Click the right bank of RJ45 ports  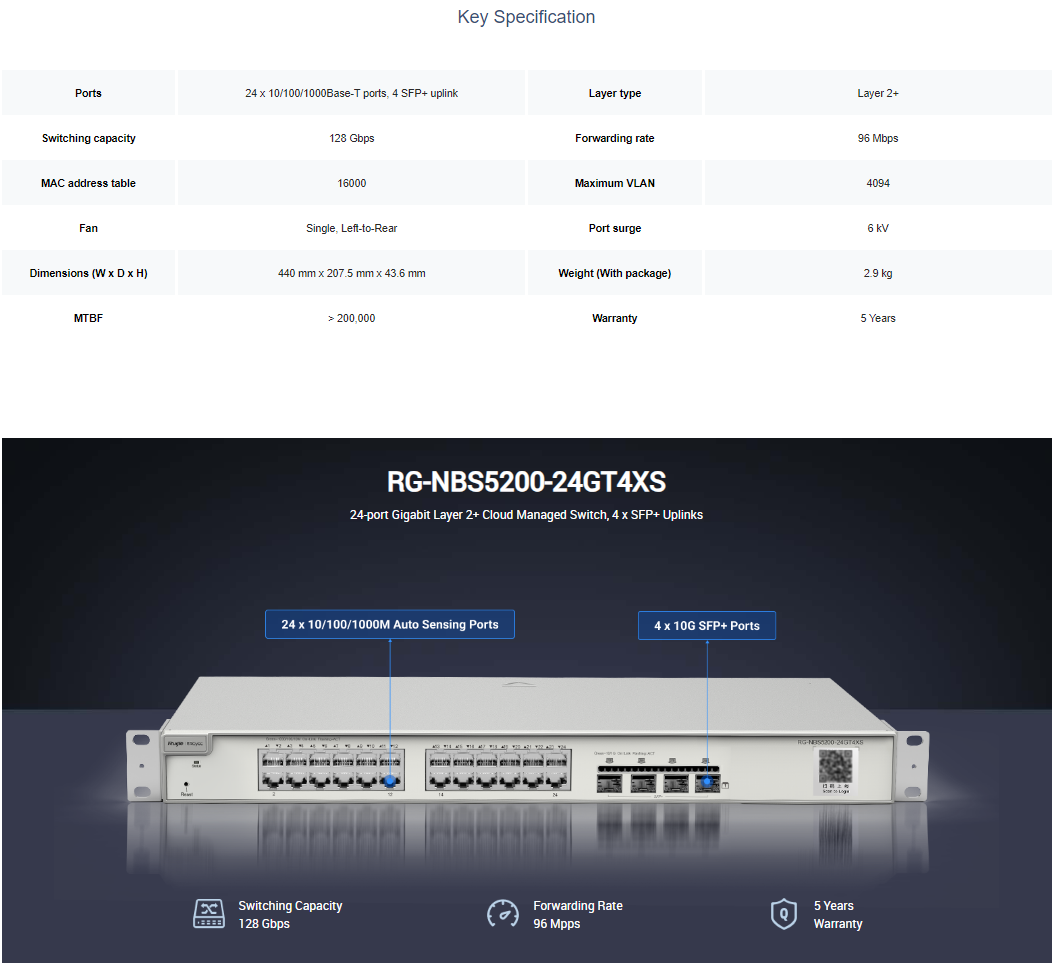click(x=498, y=770)
